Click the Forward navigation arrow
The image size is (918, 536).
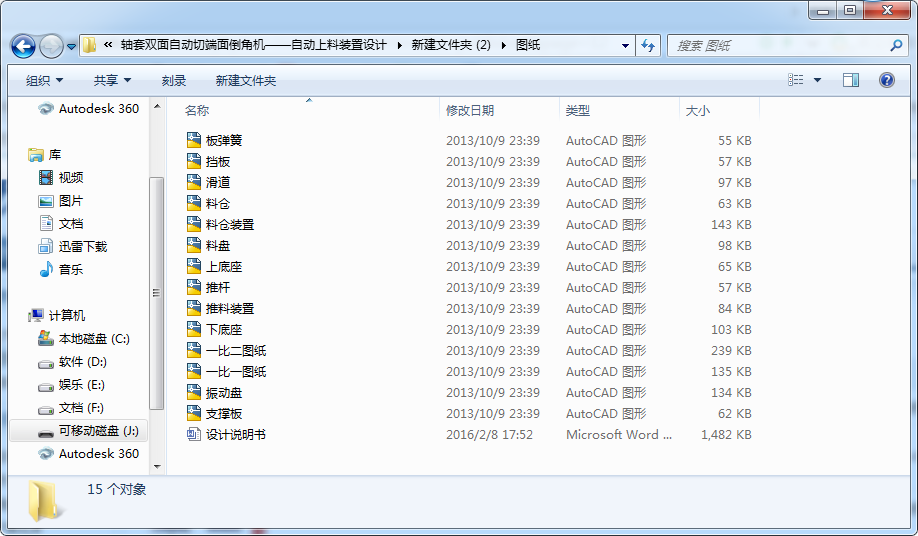click(51, 46)
